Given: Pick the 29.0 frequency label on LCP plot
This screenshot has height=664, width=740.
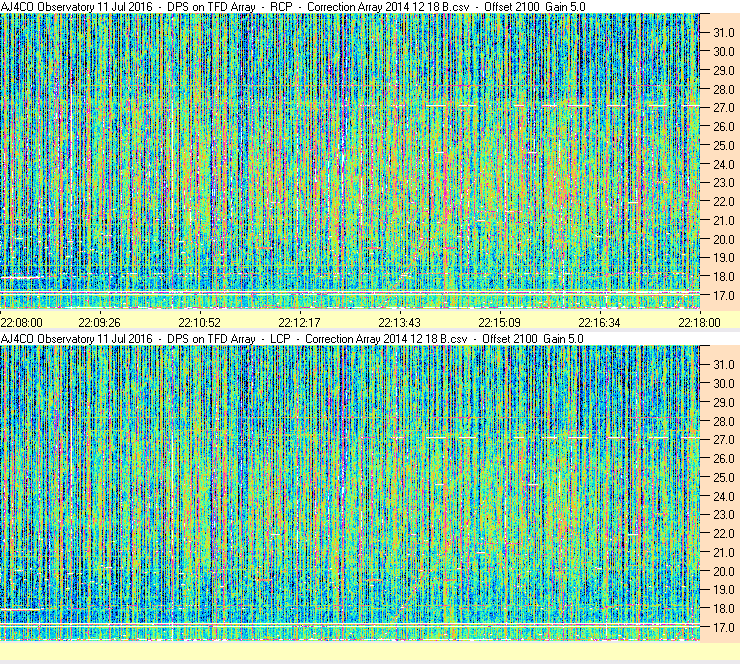Looking at the screenshot, I should point(724,402).
